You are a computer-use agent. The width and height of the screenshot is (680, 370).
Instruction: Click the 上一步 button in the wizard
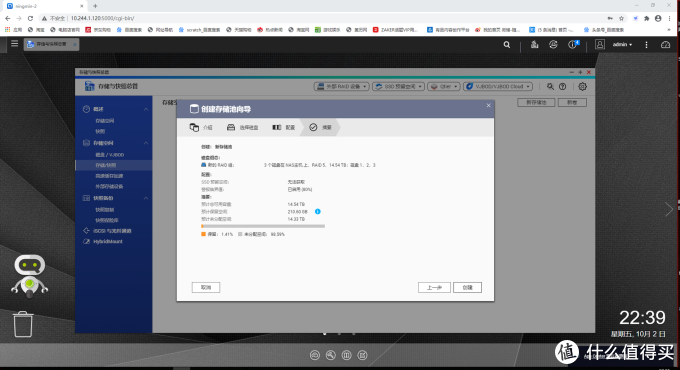[434, 288]
